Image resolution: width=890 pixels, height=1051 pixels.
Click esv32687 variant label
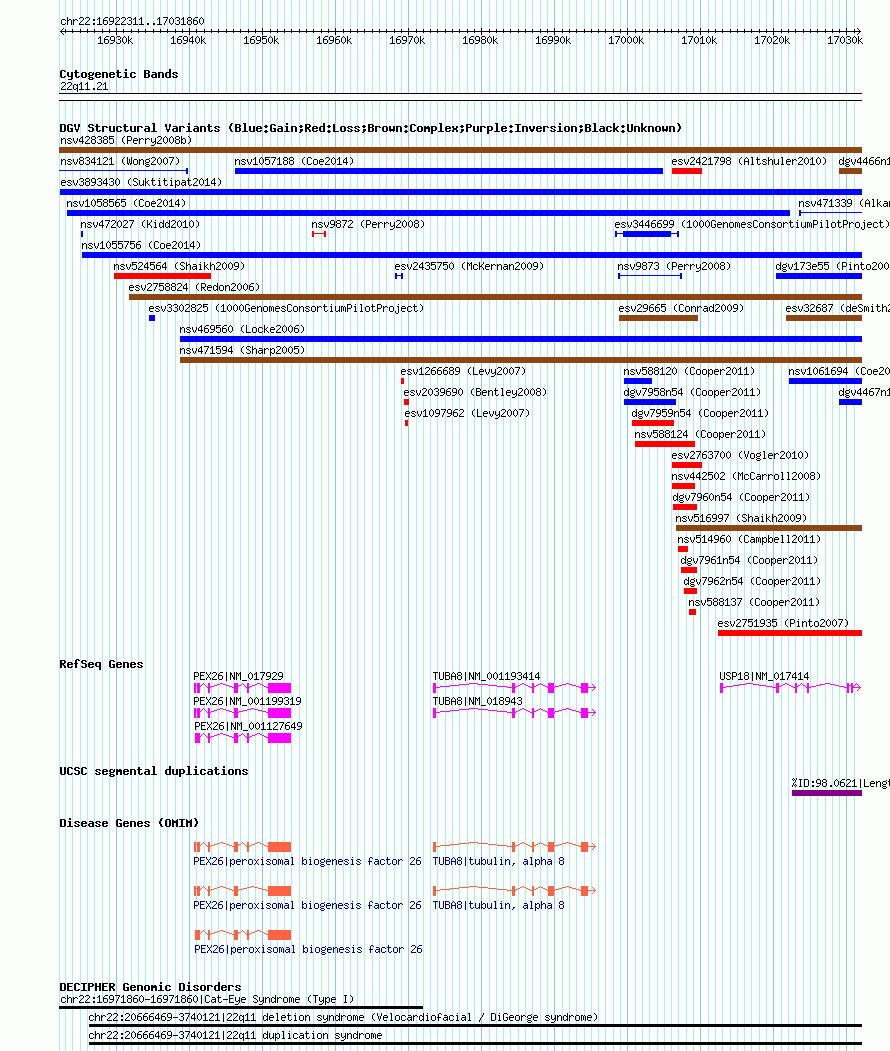[x=838, y=308]
